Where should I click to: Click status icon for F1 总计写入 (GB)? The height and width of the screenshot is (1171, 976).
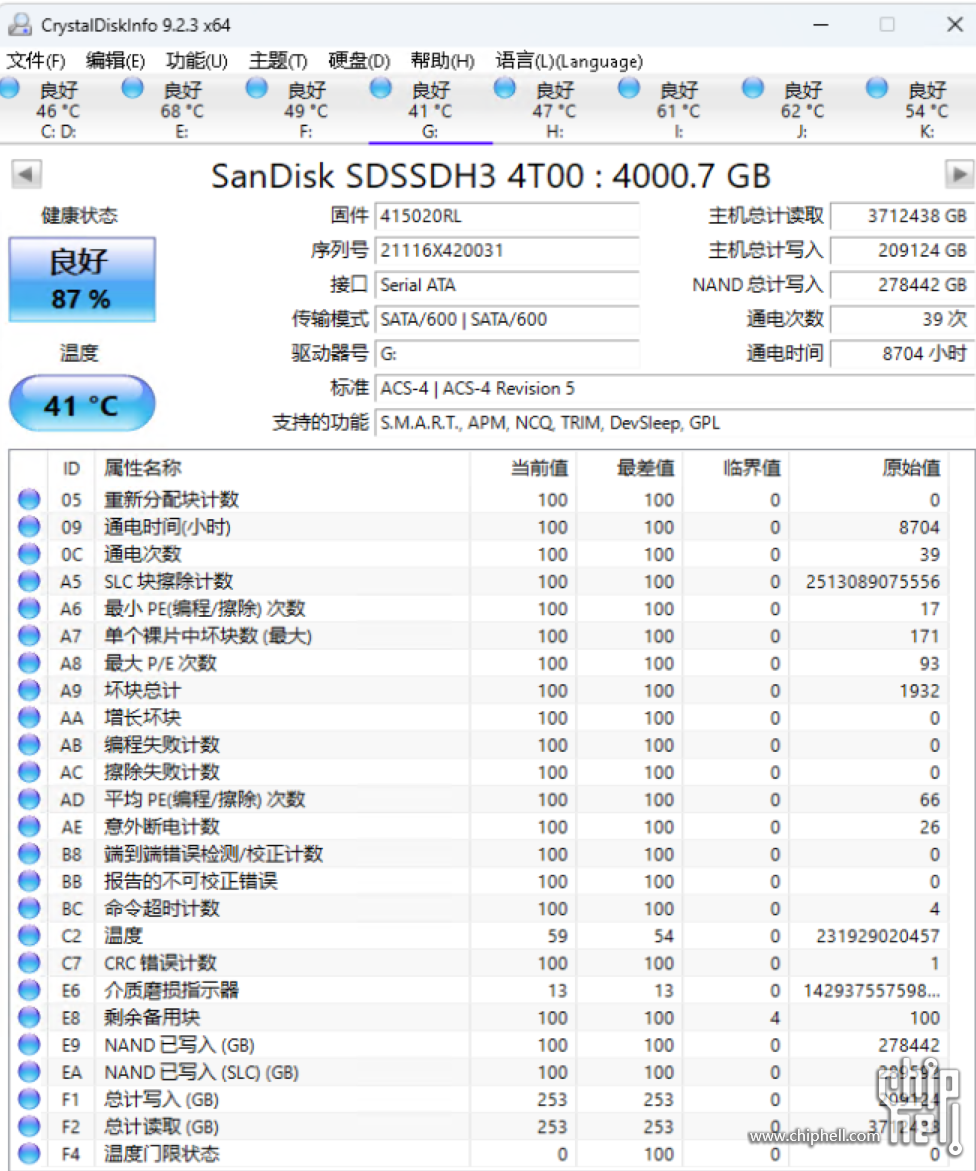pyautogui.click(x=29, y=1099)
